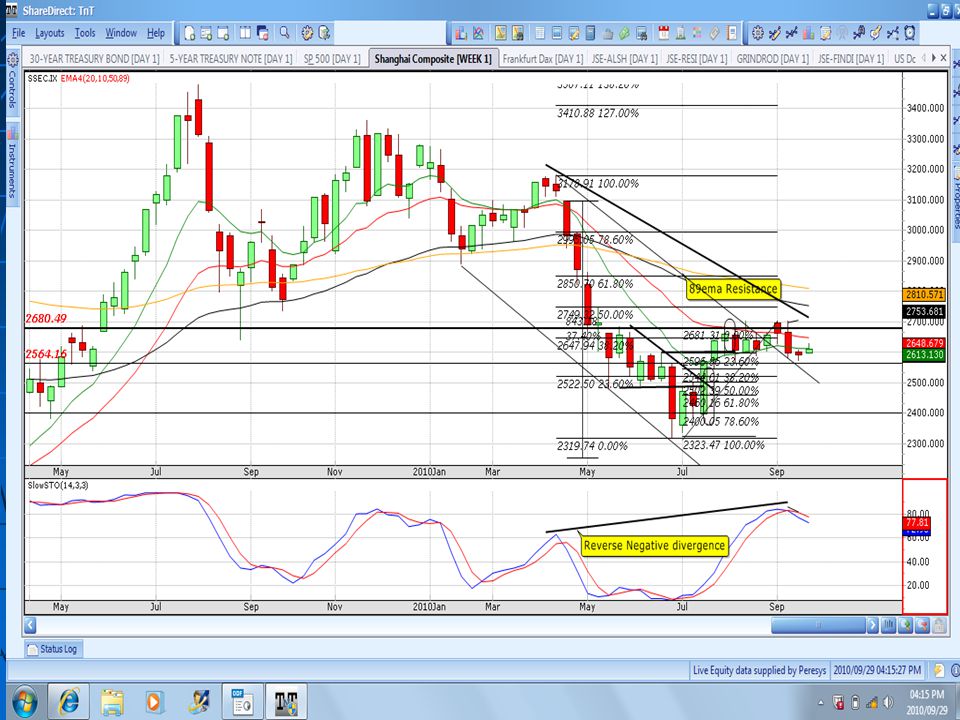
Task: Switch to GRINDROD [DAY 1] tab
Action: tap(772, 59)
